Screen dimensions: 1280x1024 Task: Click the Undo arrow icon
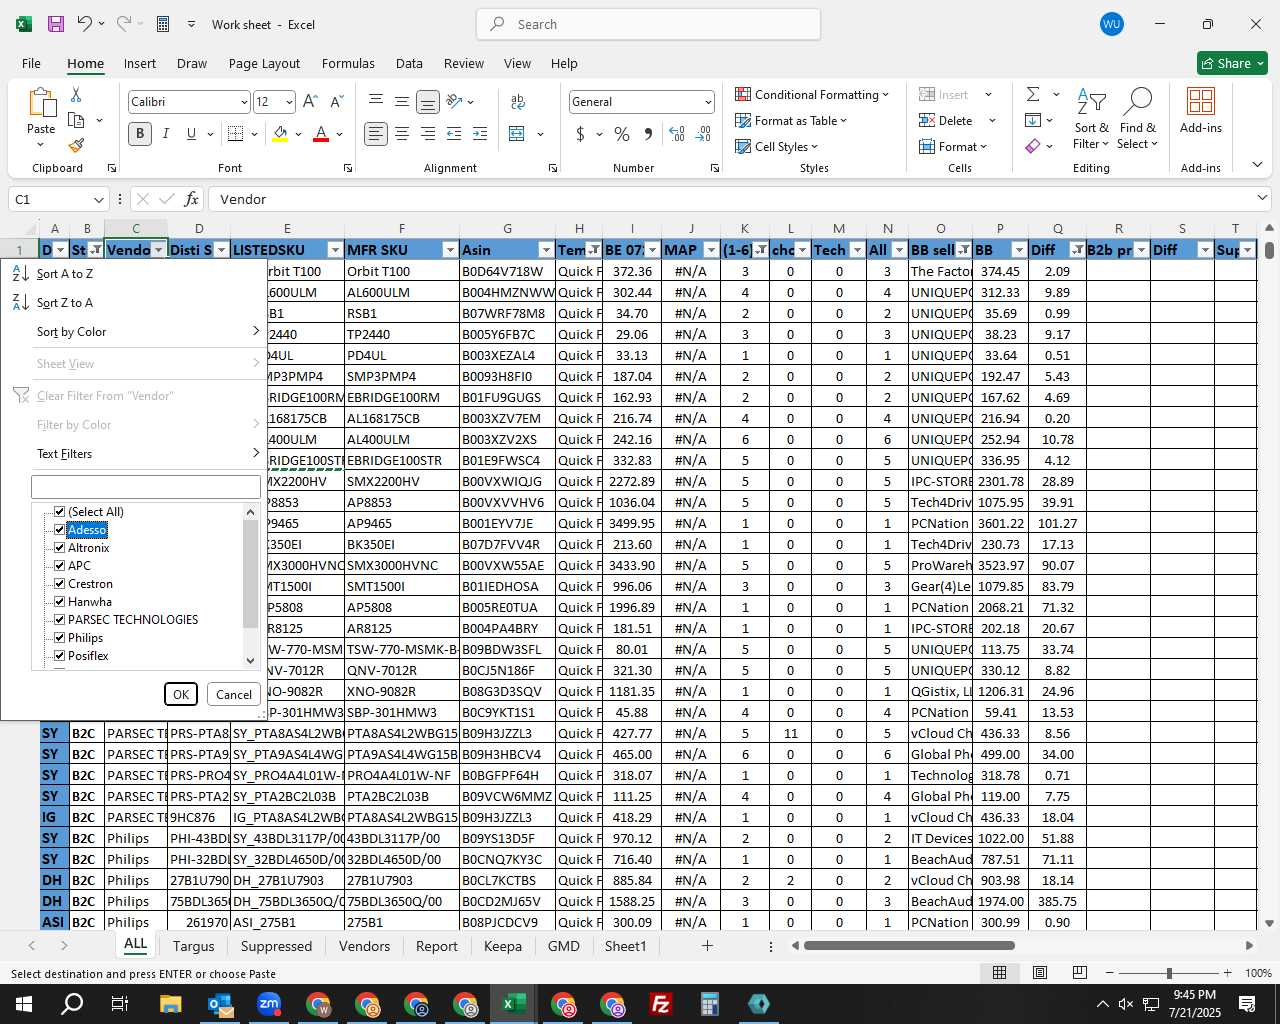(x=85, y=24)
